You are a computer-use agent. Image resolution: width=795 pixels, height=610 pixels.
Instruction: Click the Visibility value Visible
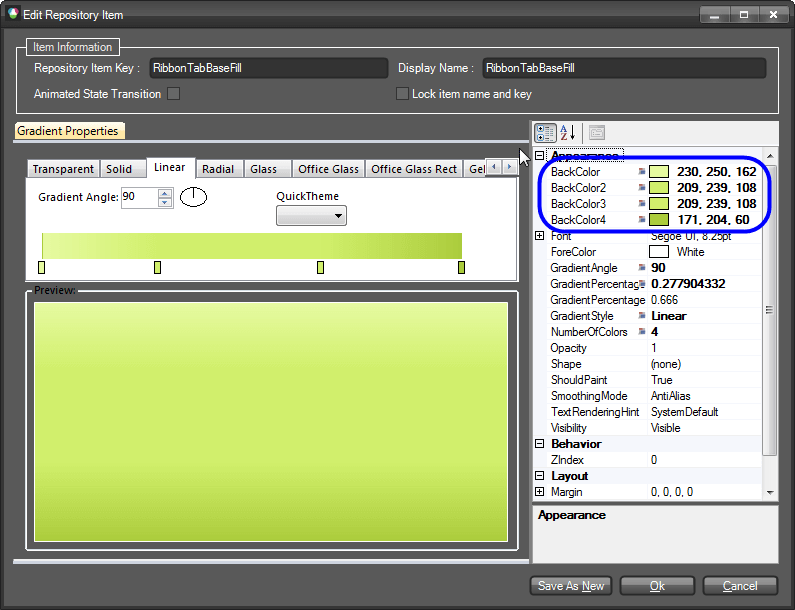666,428
